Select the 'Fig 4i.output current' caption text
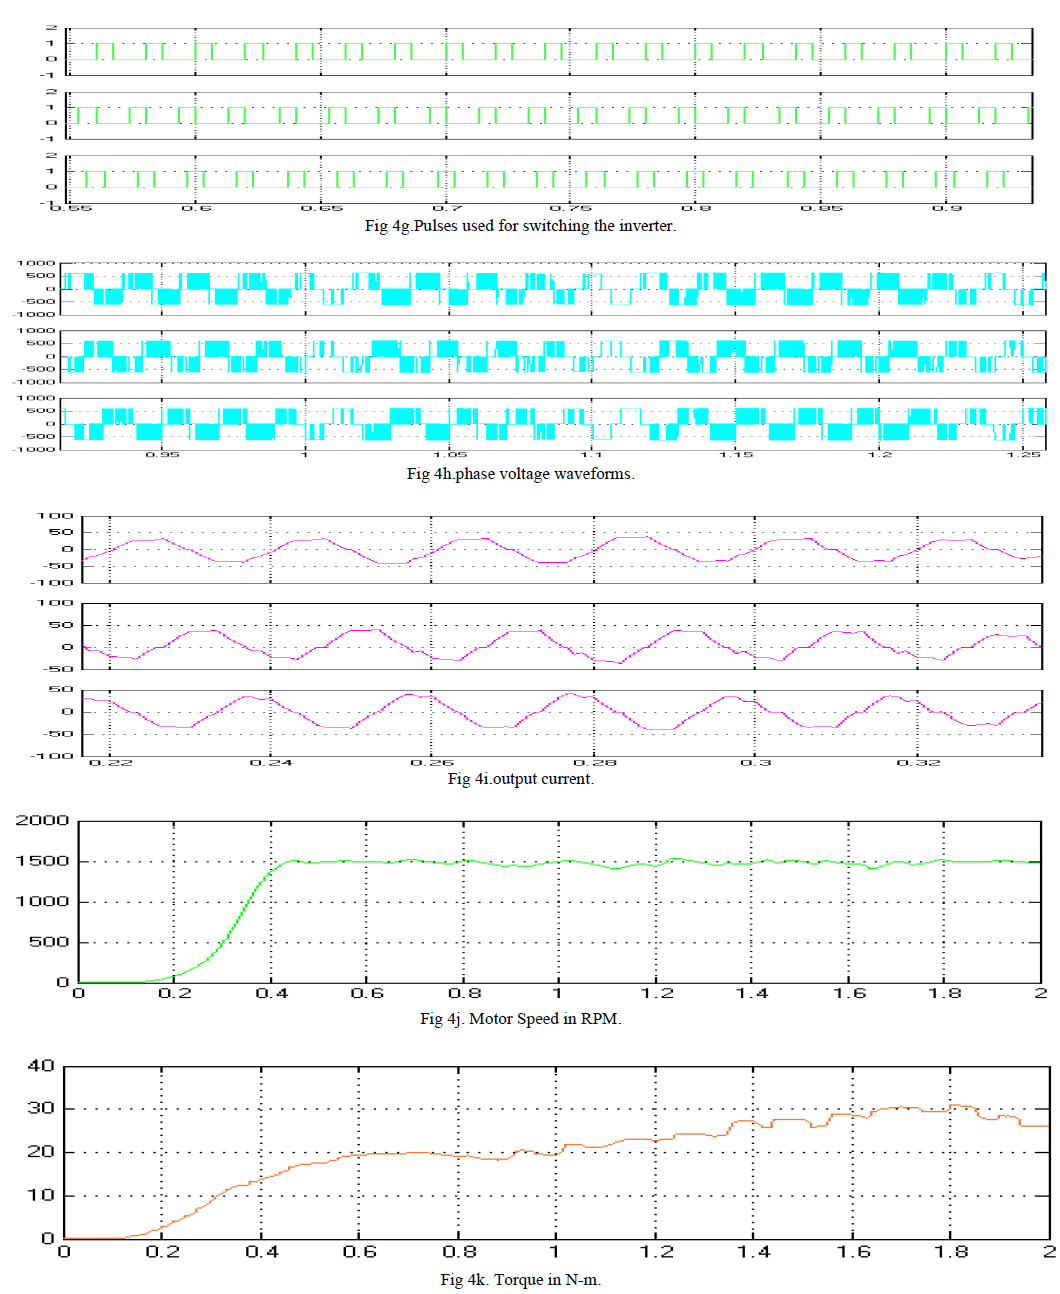 (520, 779)
